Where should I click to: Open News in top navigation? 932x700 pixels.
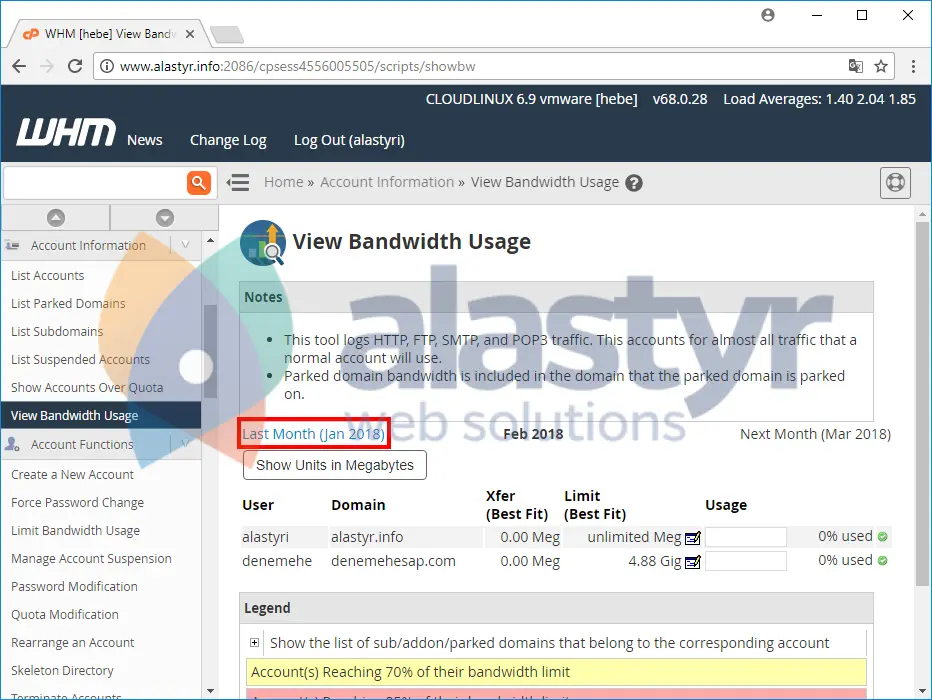click(144, 140)
